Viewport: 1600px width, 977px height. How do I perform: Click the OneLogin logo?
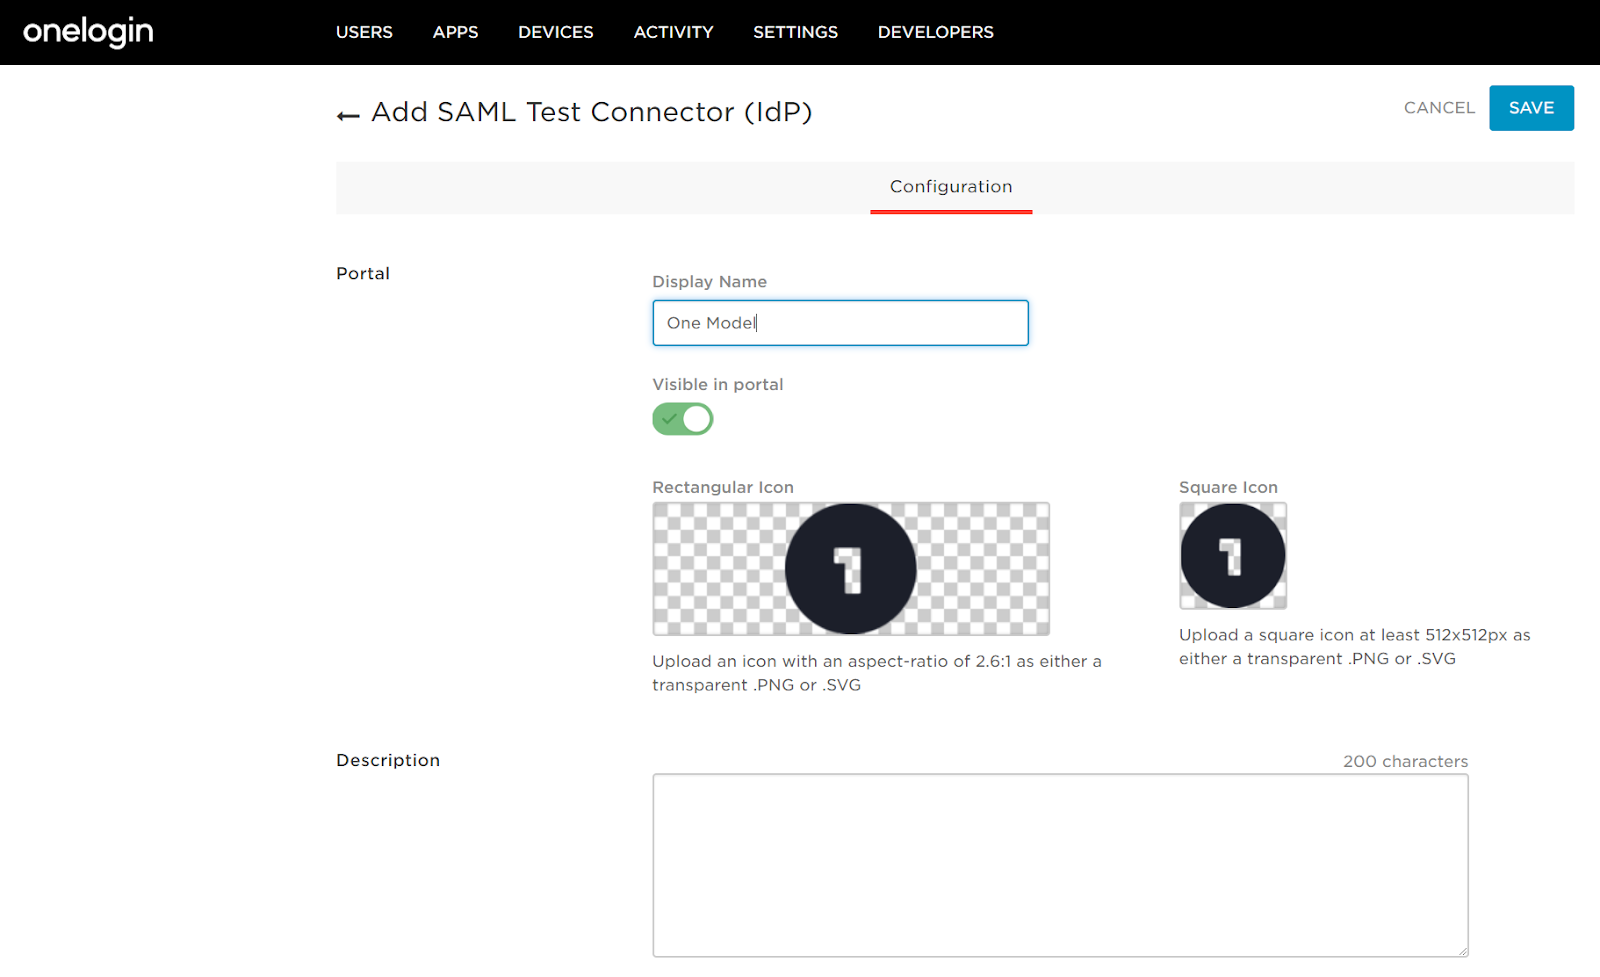(x=88, y=32)
